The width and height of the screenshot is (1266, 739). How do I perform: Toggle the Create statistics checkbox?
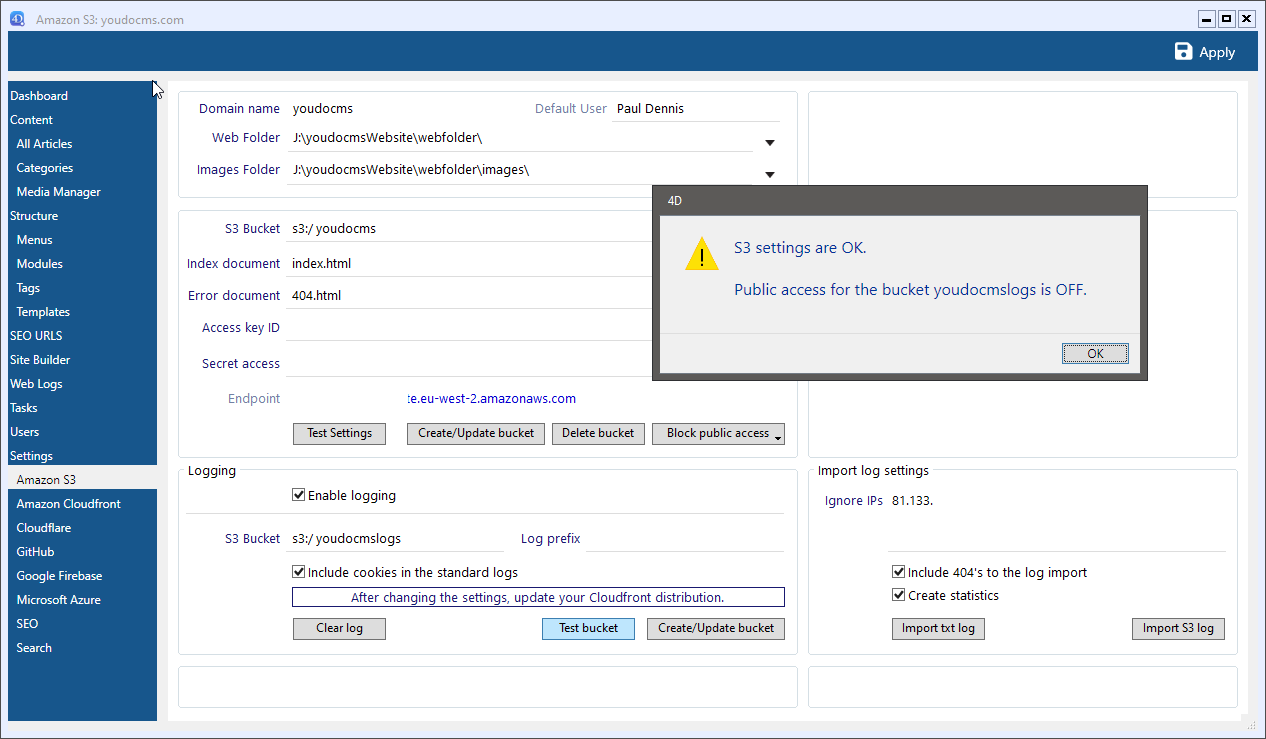pyautogui.click(x=898, y=595)
